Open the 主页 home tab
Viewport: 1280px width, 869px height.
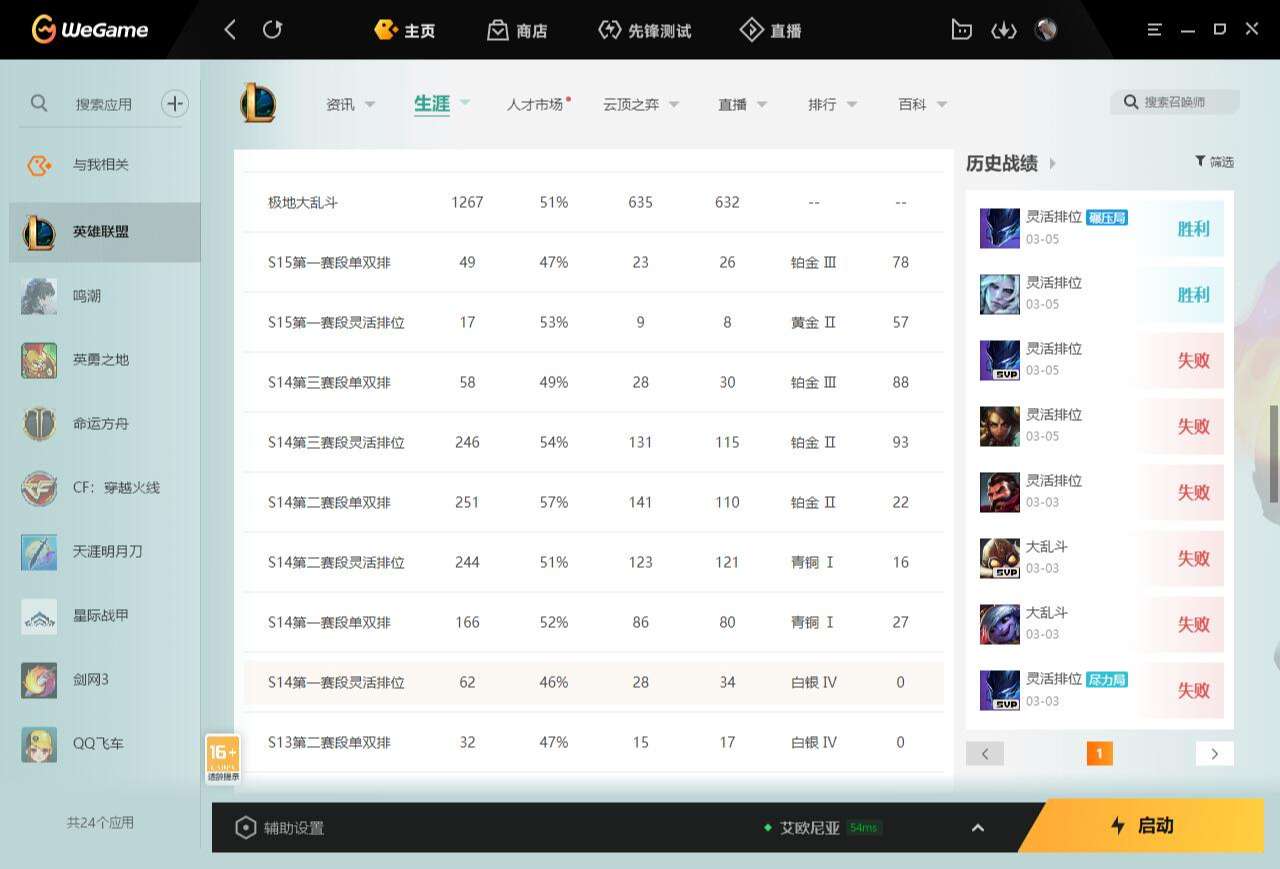[x=405, y=30]
